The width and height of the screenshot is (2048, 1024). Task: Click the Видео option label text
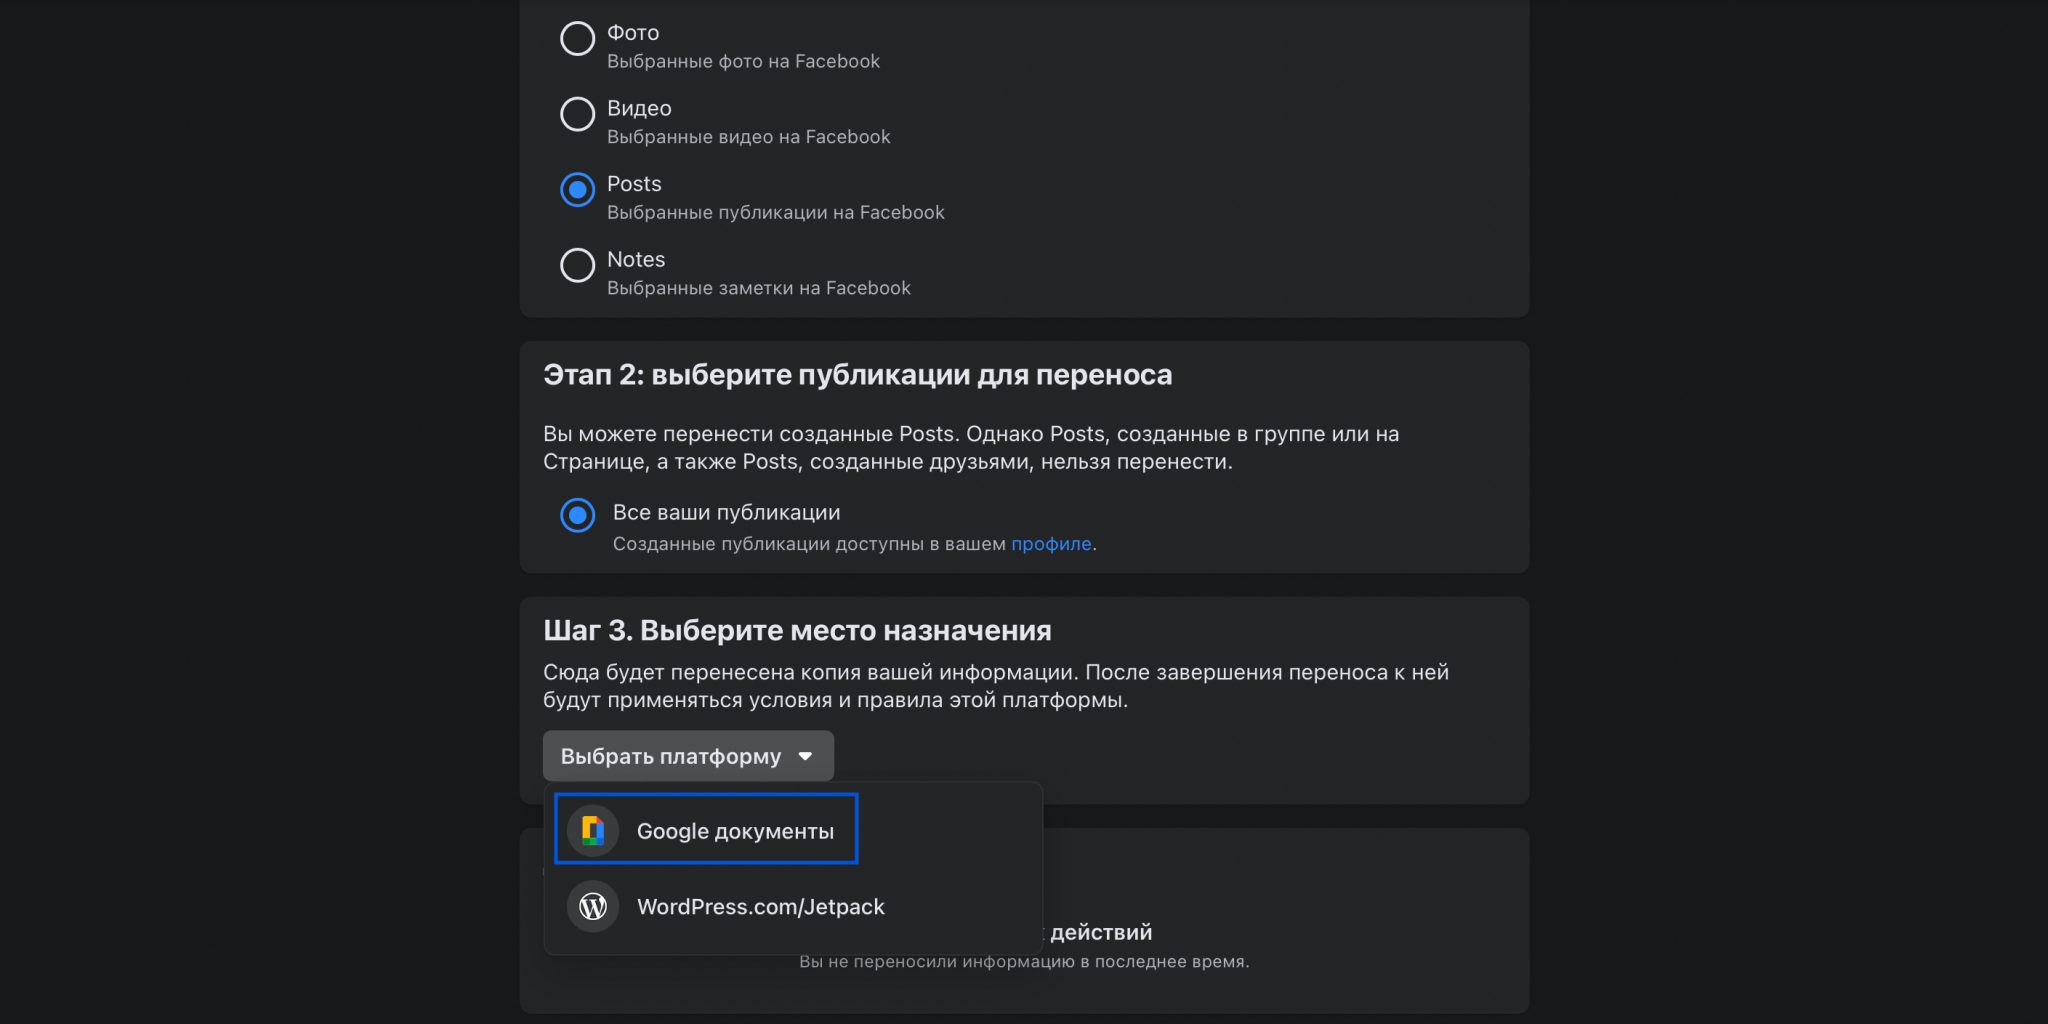639,108
